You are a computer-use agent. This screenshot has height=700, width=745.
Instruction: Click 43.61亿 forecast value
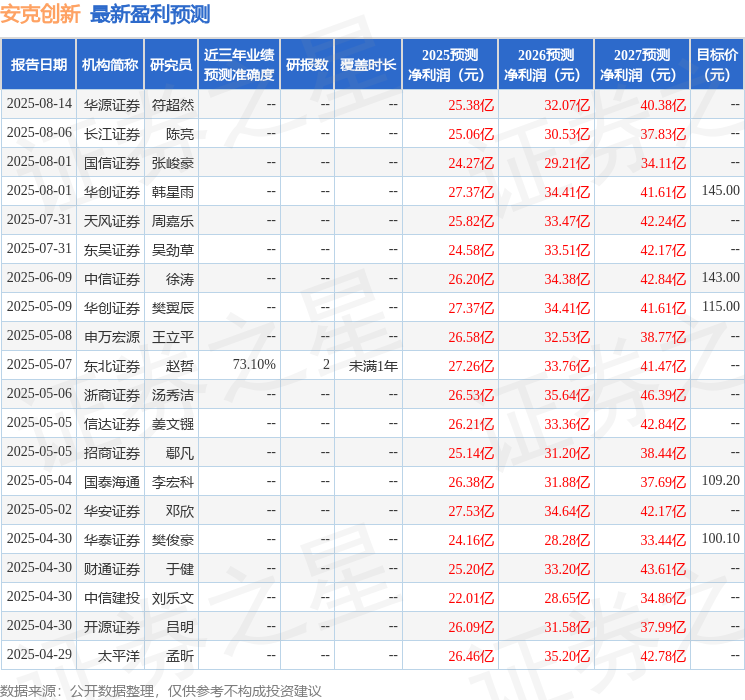[663, 569]
